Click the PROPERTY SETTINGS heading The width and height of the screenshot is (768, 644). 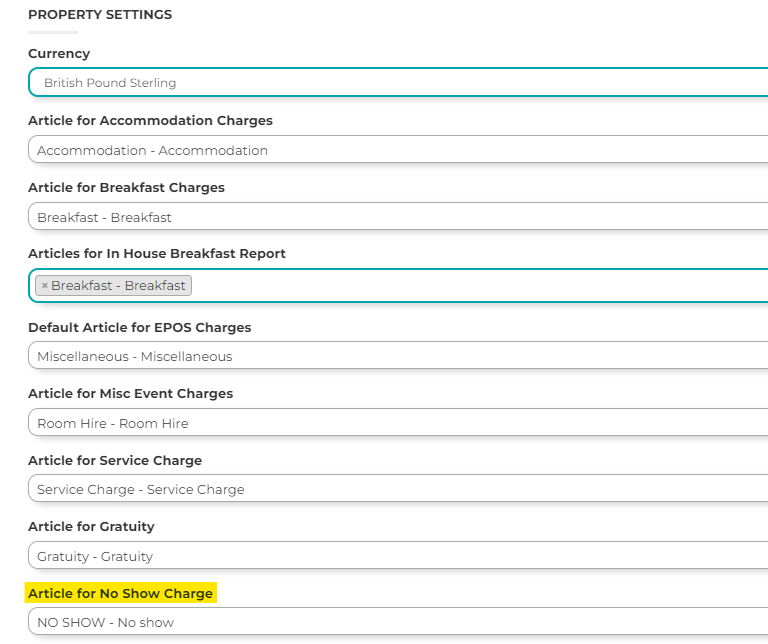100,15
